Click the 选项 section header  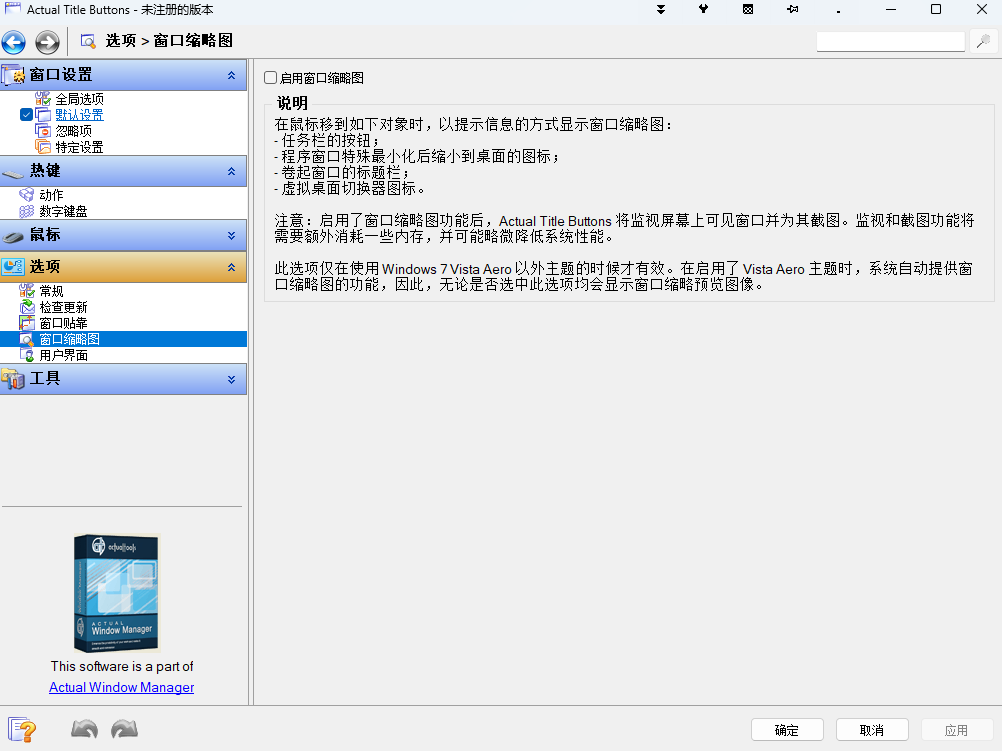coord(123,267)
